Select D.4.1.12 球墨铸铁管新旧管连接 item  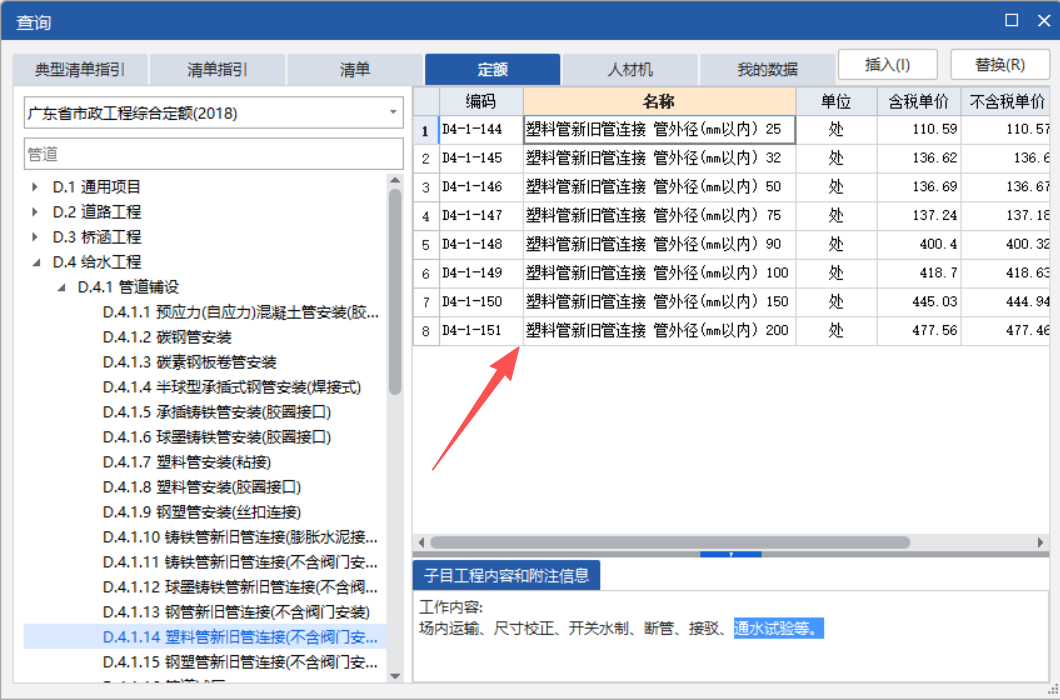coord(240,587)
